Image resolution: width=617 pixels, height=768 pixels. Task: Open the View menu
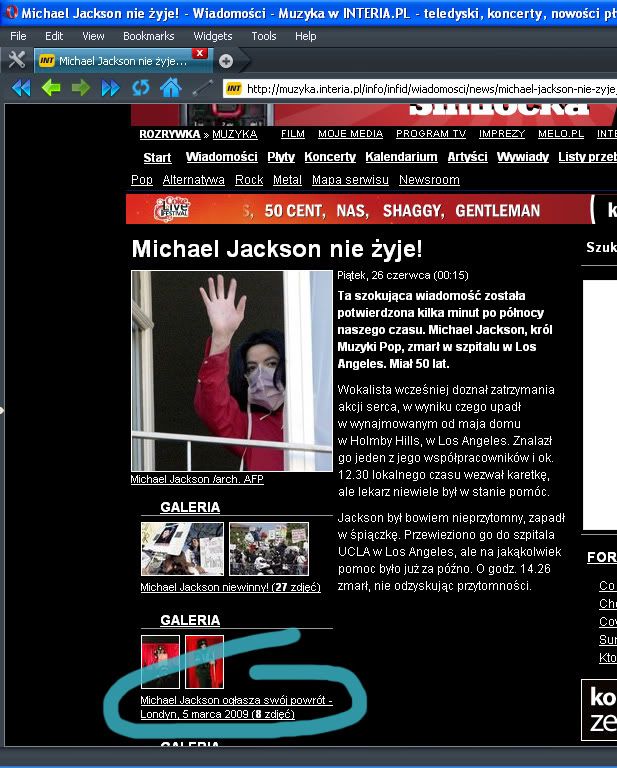93,36
